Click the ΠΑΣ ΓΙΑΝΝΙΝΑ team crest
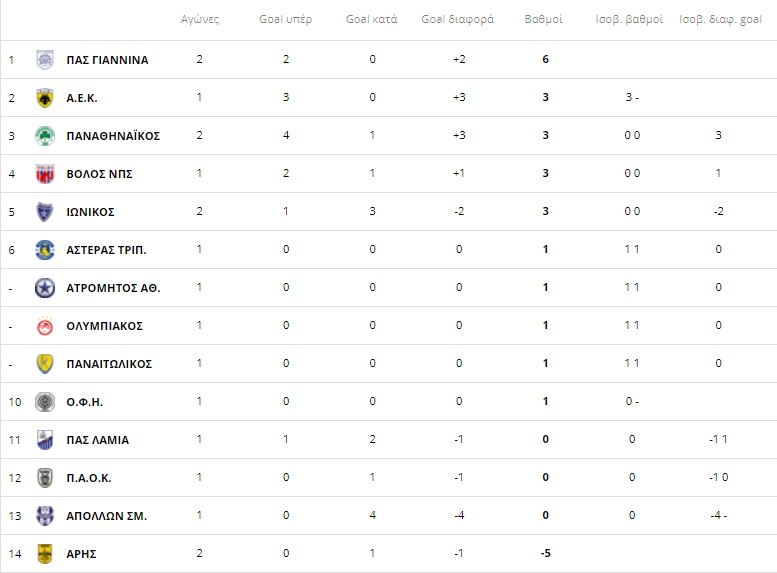Viewport: 777px width, 573px height. 45,59
